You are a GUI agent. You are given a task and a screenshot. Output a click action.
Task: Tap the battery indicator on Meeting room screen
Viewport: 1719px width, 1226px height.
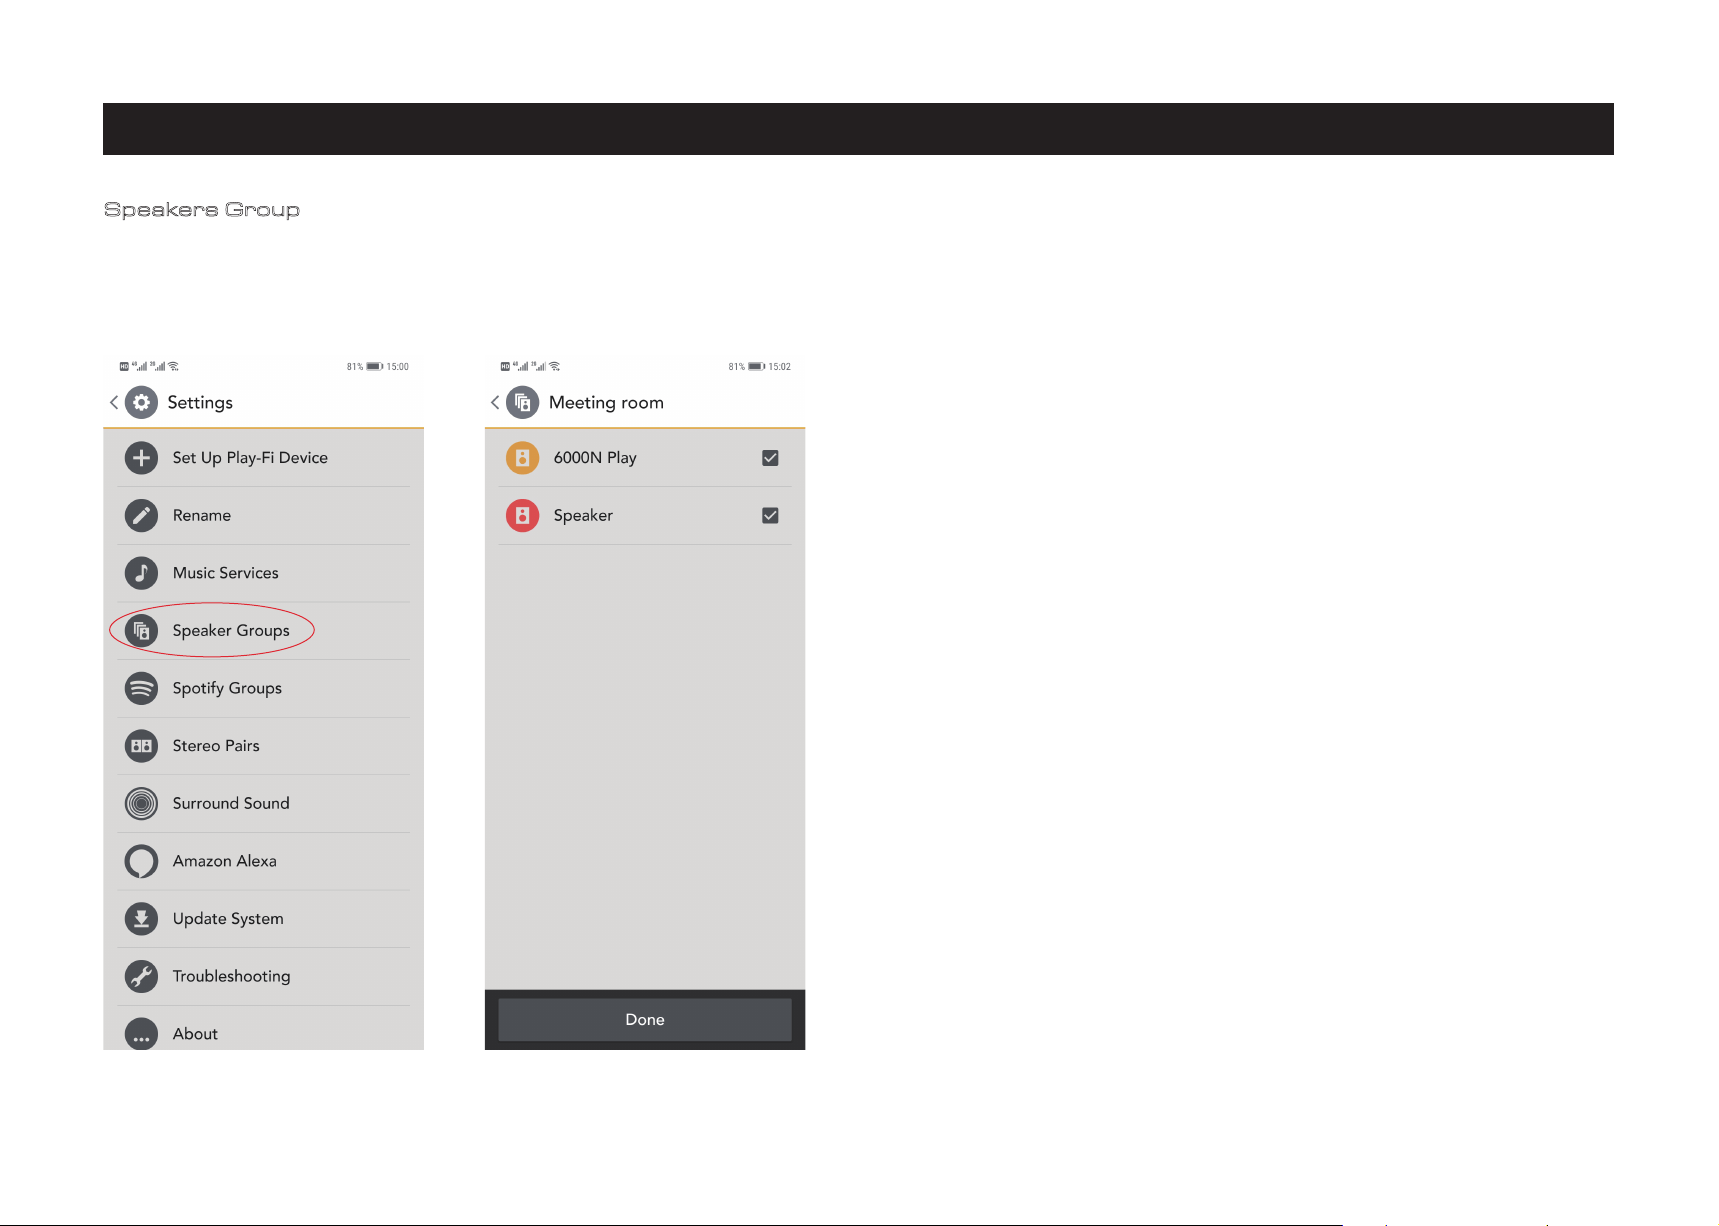(x=757, y=366)
